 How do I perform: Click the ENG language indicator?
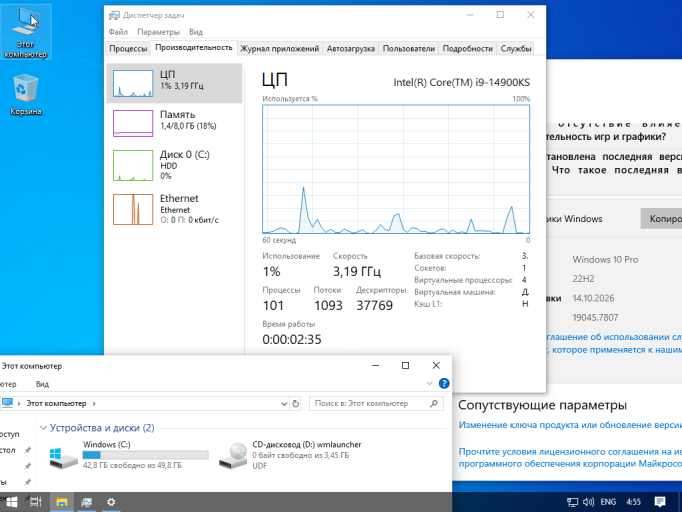608,502
